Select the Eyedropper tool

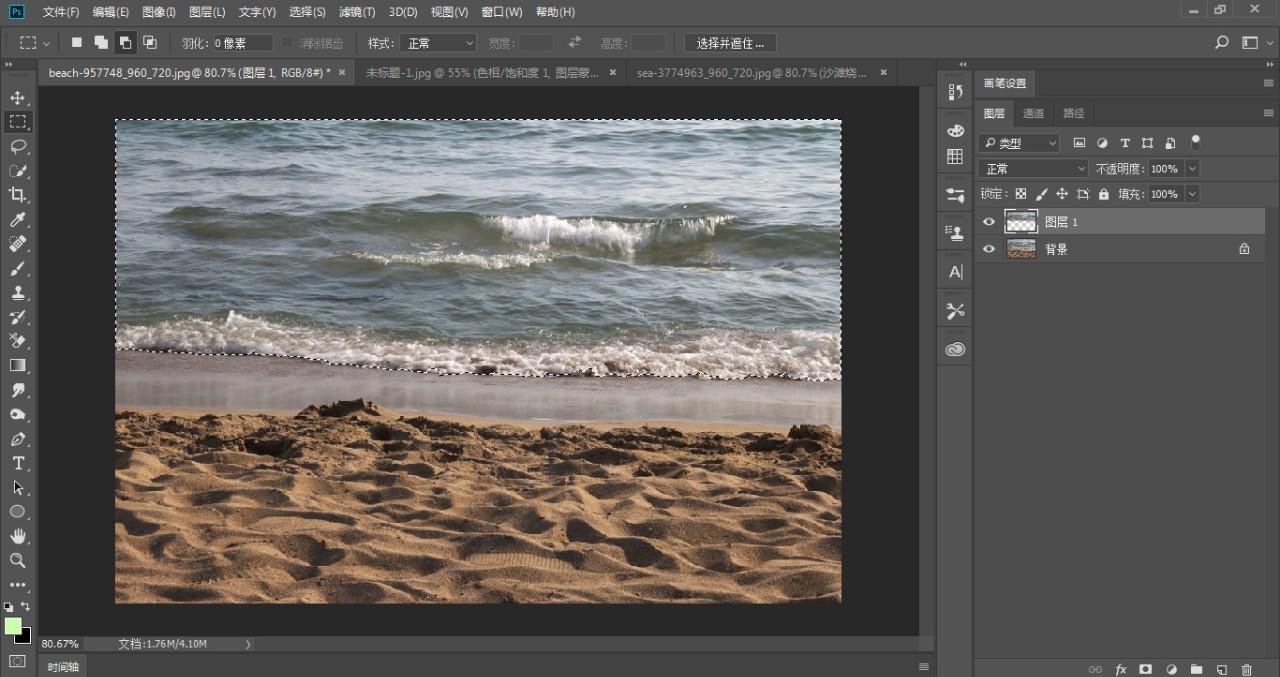point(18,220)
